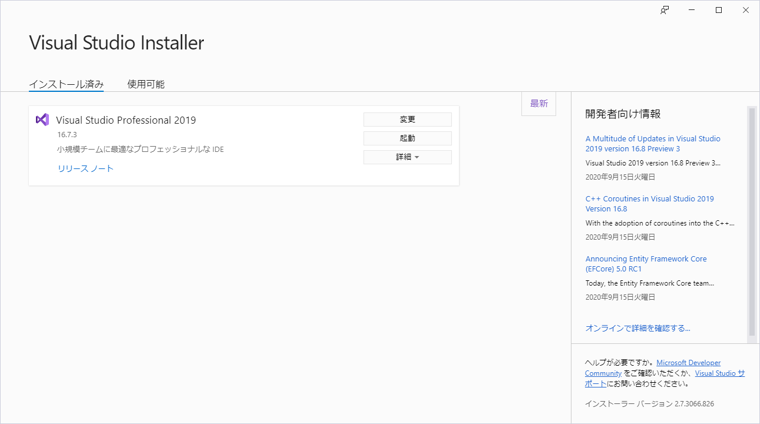The width and height of the screenshot is (760, 424).
Task: Click the version number 16.7.3
Action: coord(67,135)
